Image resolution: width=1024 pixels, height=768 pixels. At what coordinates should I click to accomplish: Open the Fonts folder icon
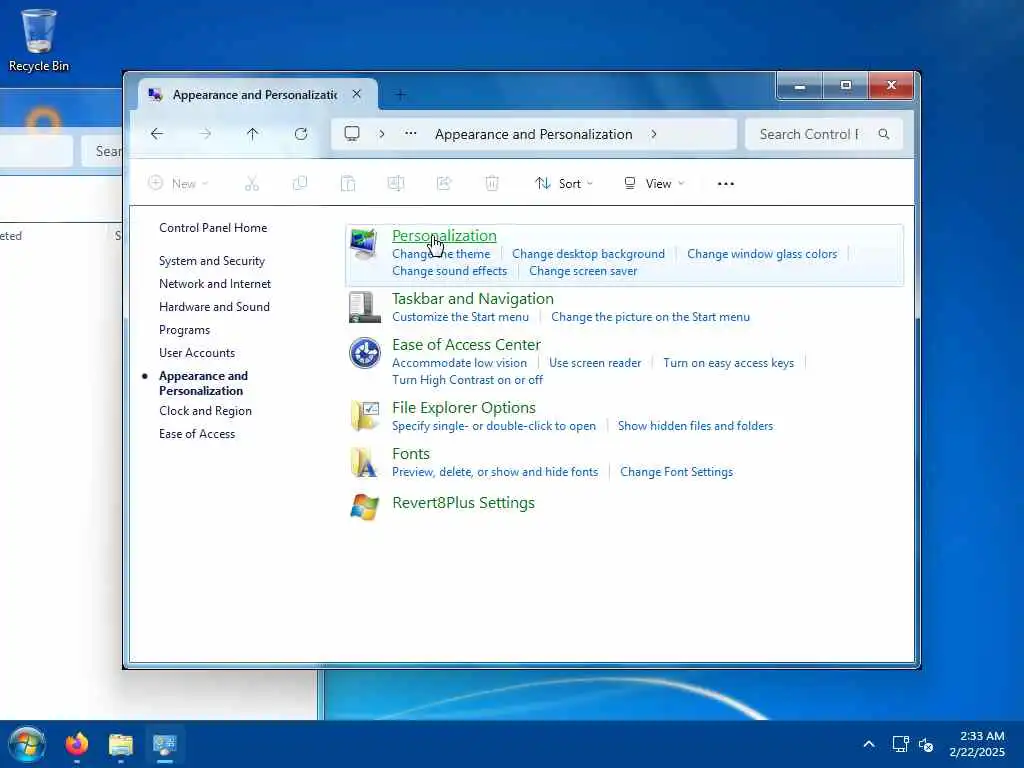tap(364, 462)
